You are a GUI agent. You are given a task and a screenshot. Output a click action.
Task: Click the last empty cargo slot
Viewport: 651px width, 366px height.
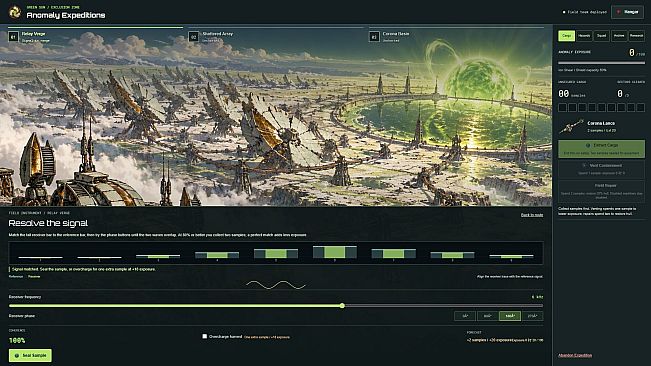point(641,107)
